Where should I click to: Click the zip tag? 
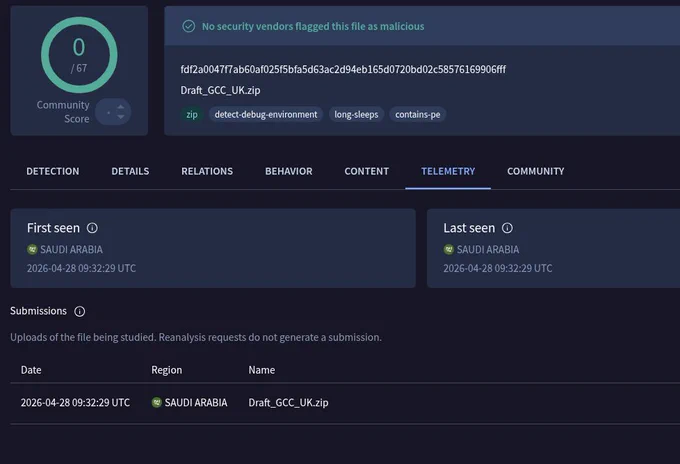192,114
